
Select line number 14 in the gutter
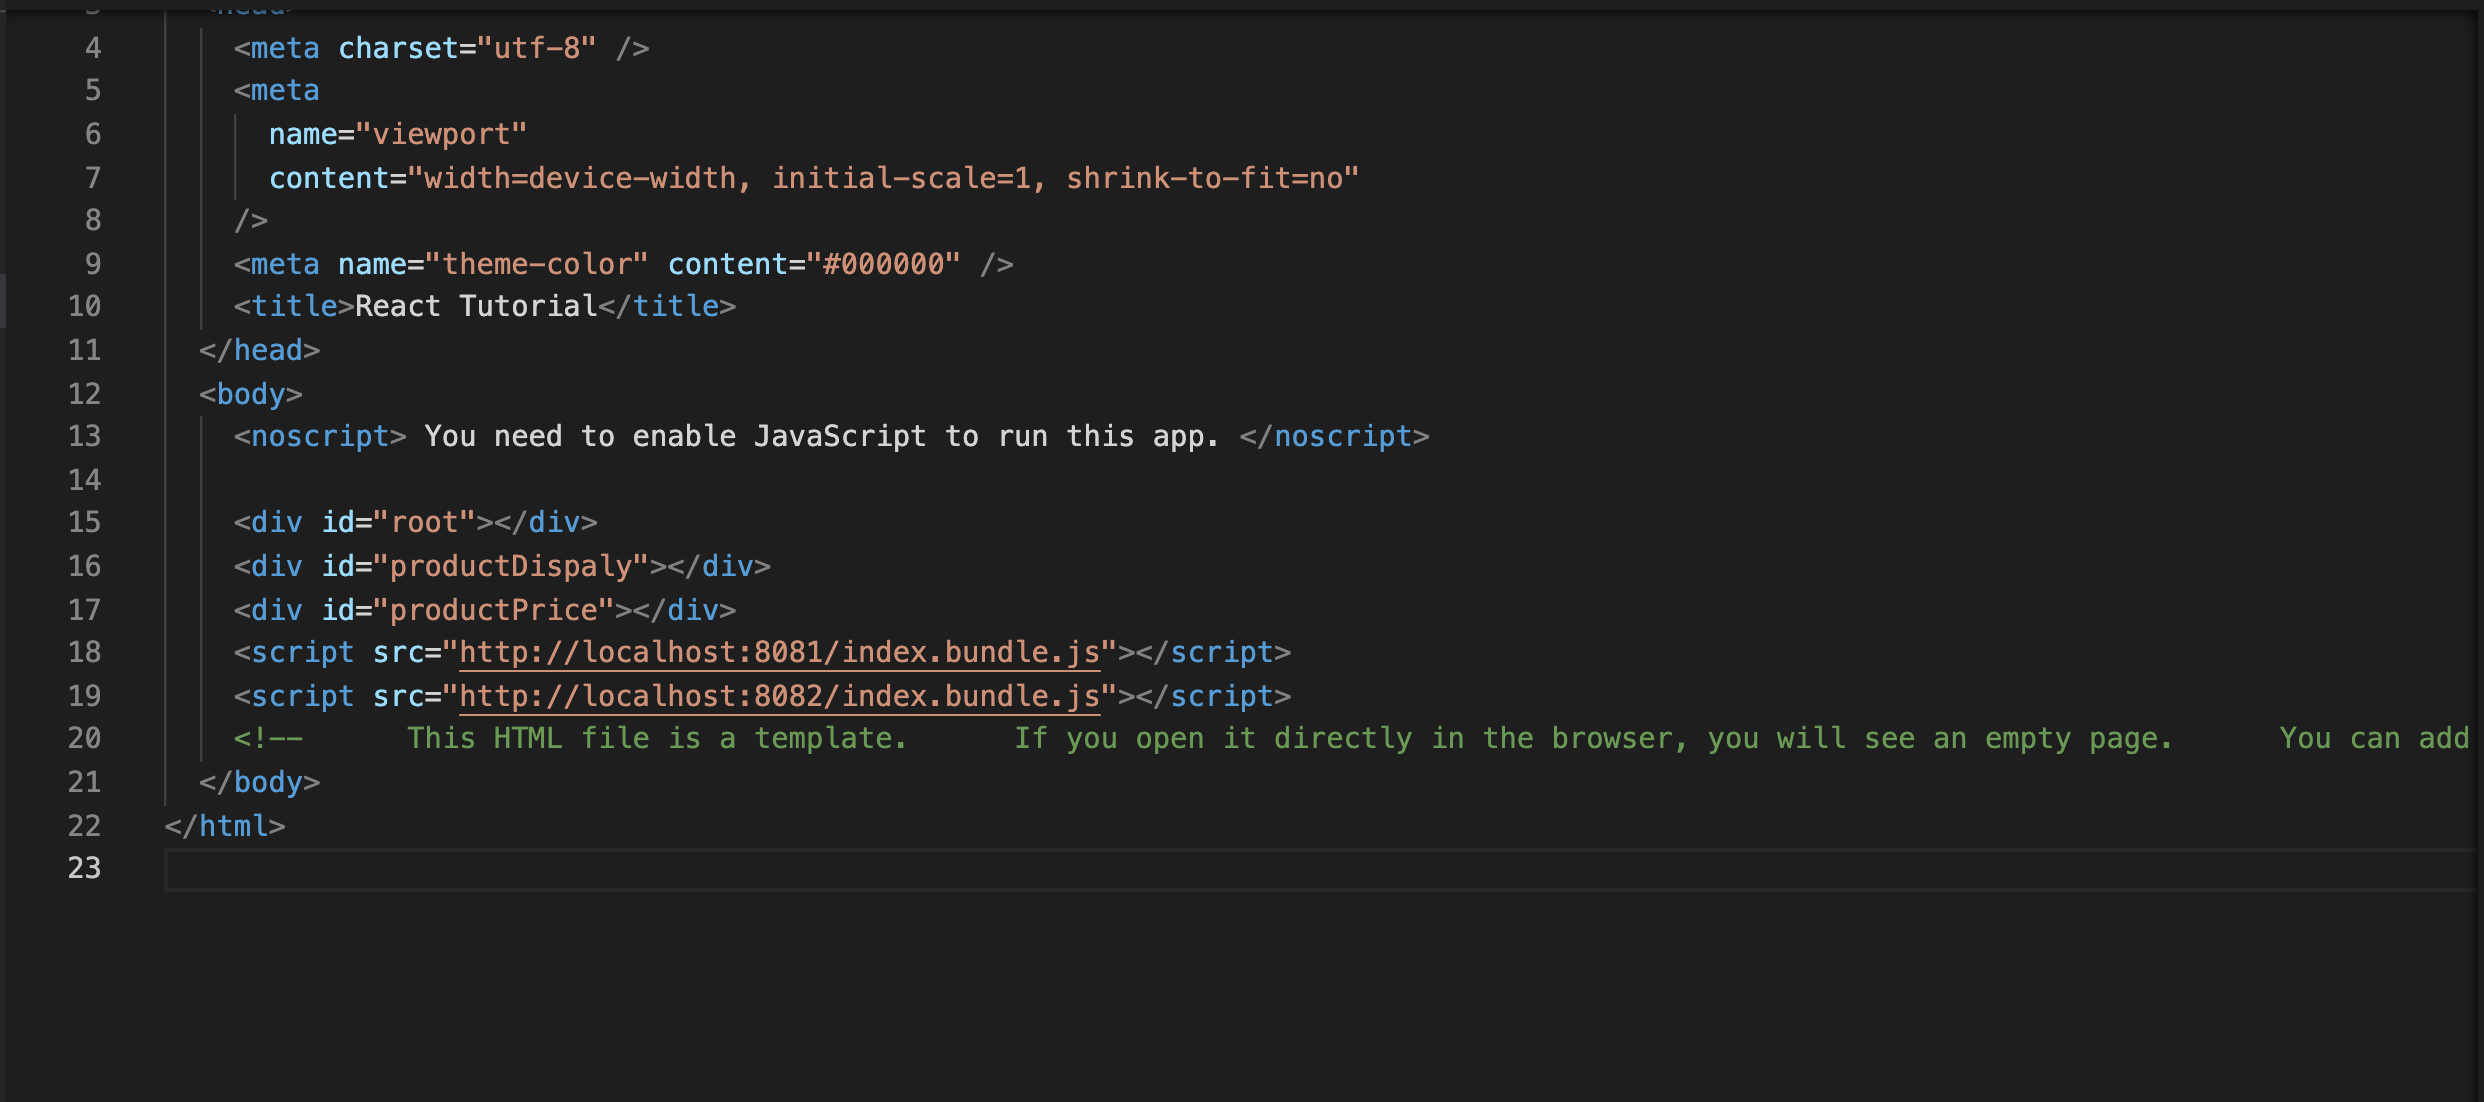tap(85, 480)
